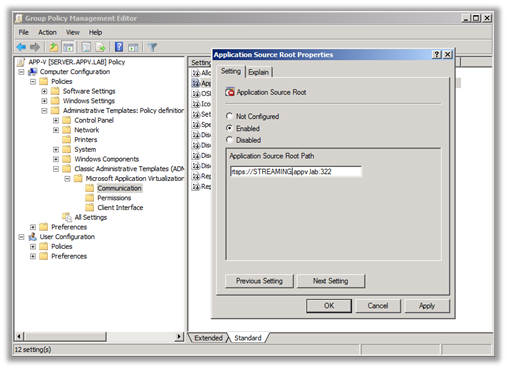Confirm with the OK button

coord(329,306)
